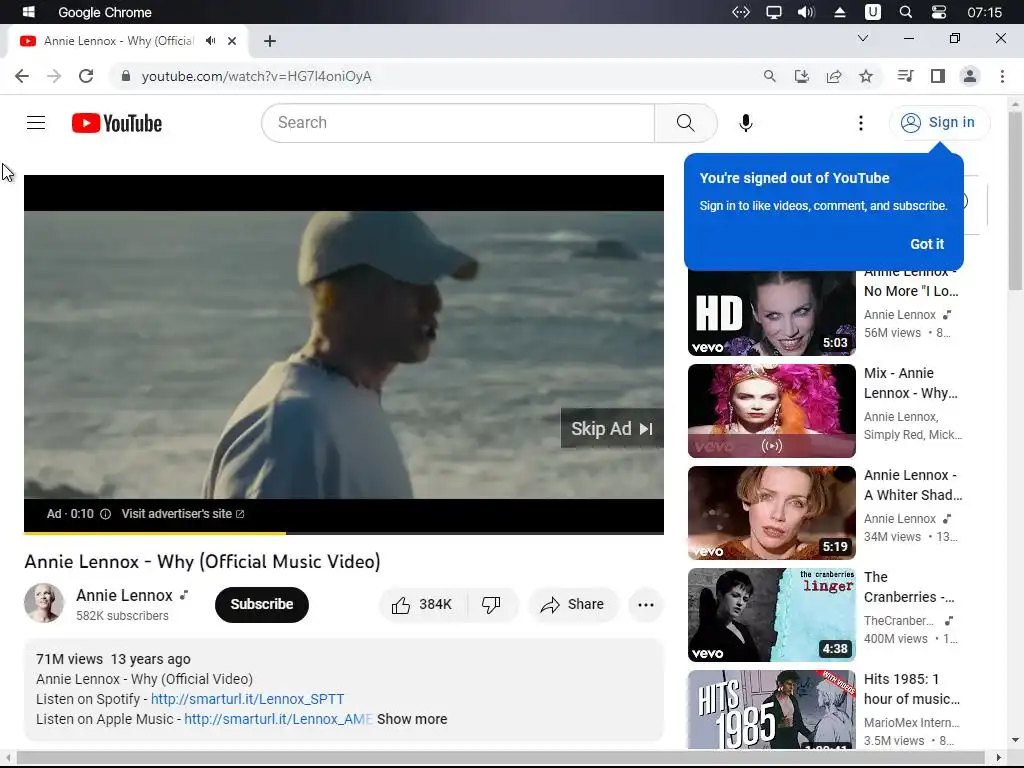Play the Hits 1985 thumbnail

pyautogui.click(x=771, y=710)
